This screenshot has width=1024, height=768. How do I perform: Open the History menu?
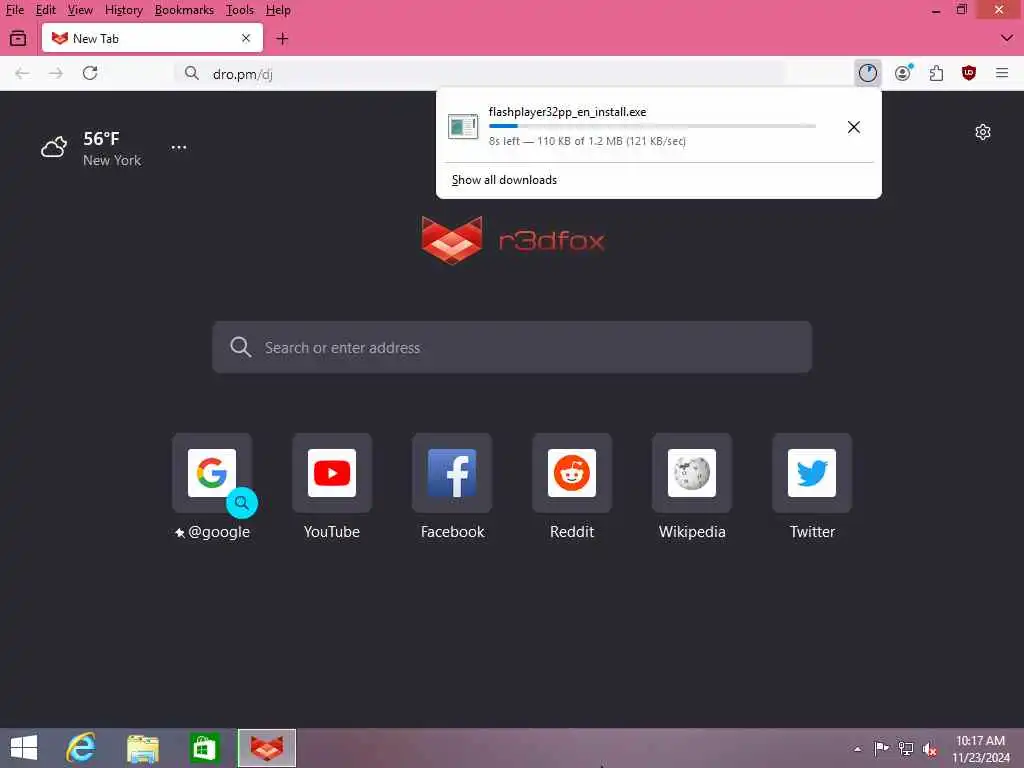coord(123,10)
